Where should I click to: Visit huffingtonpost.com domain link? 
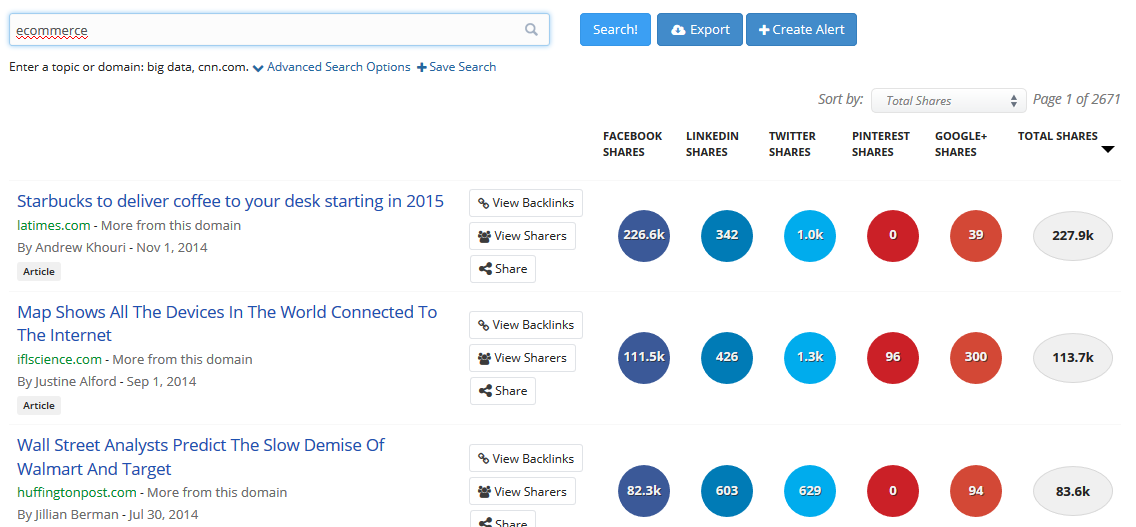[x=77, y=492]
